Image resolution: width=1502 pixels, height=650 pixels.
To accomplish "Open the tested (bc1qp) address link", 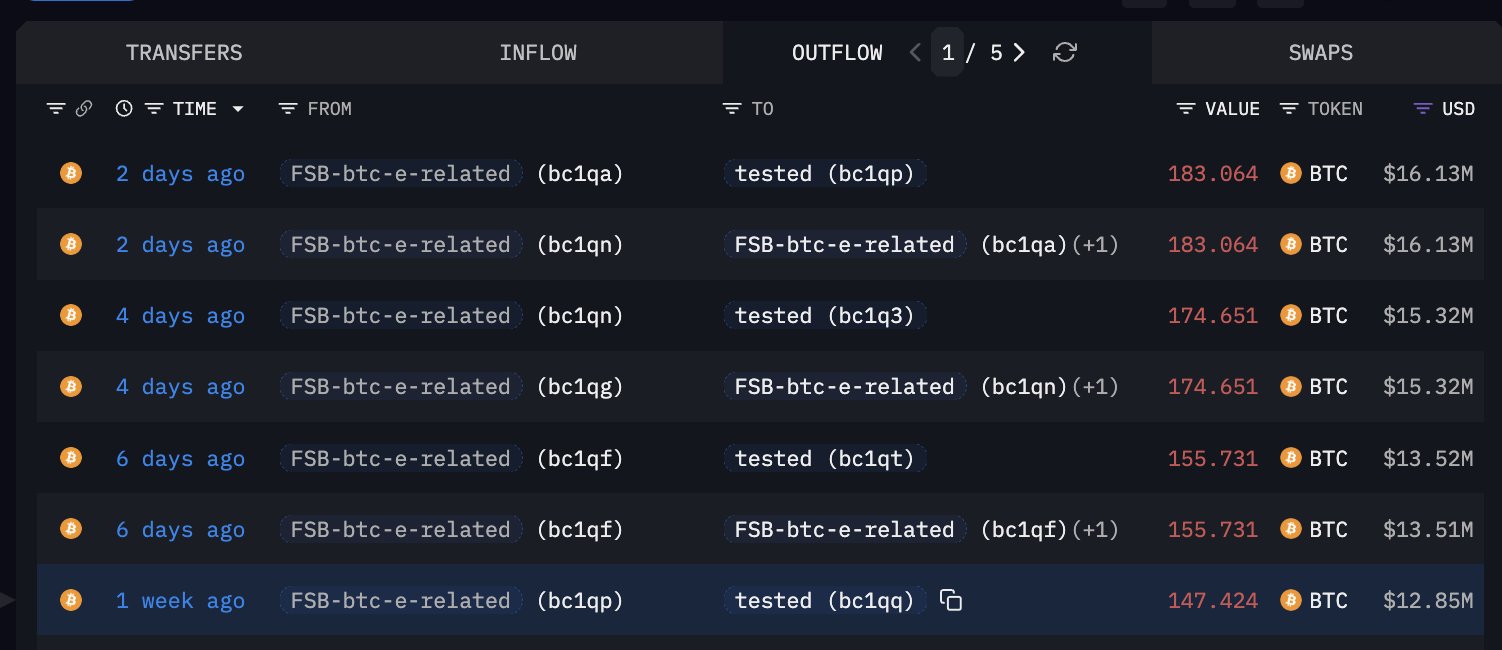I will pos(825,174).
